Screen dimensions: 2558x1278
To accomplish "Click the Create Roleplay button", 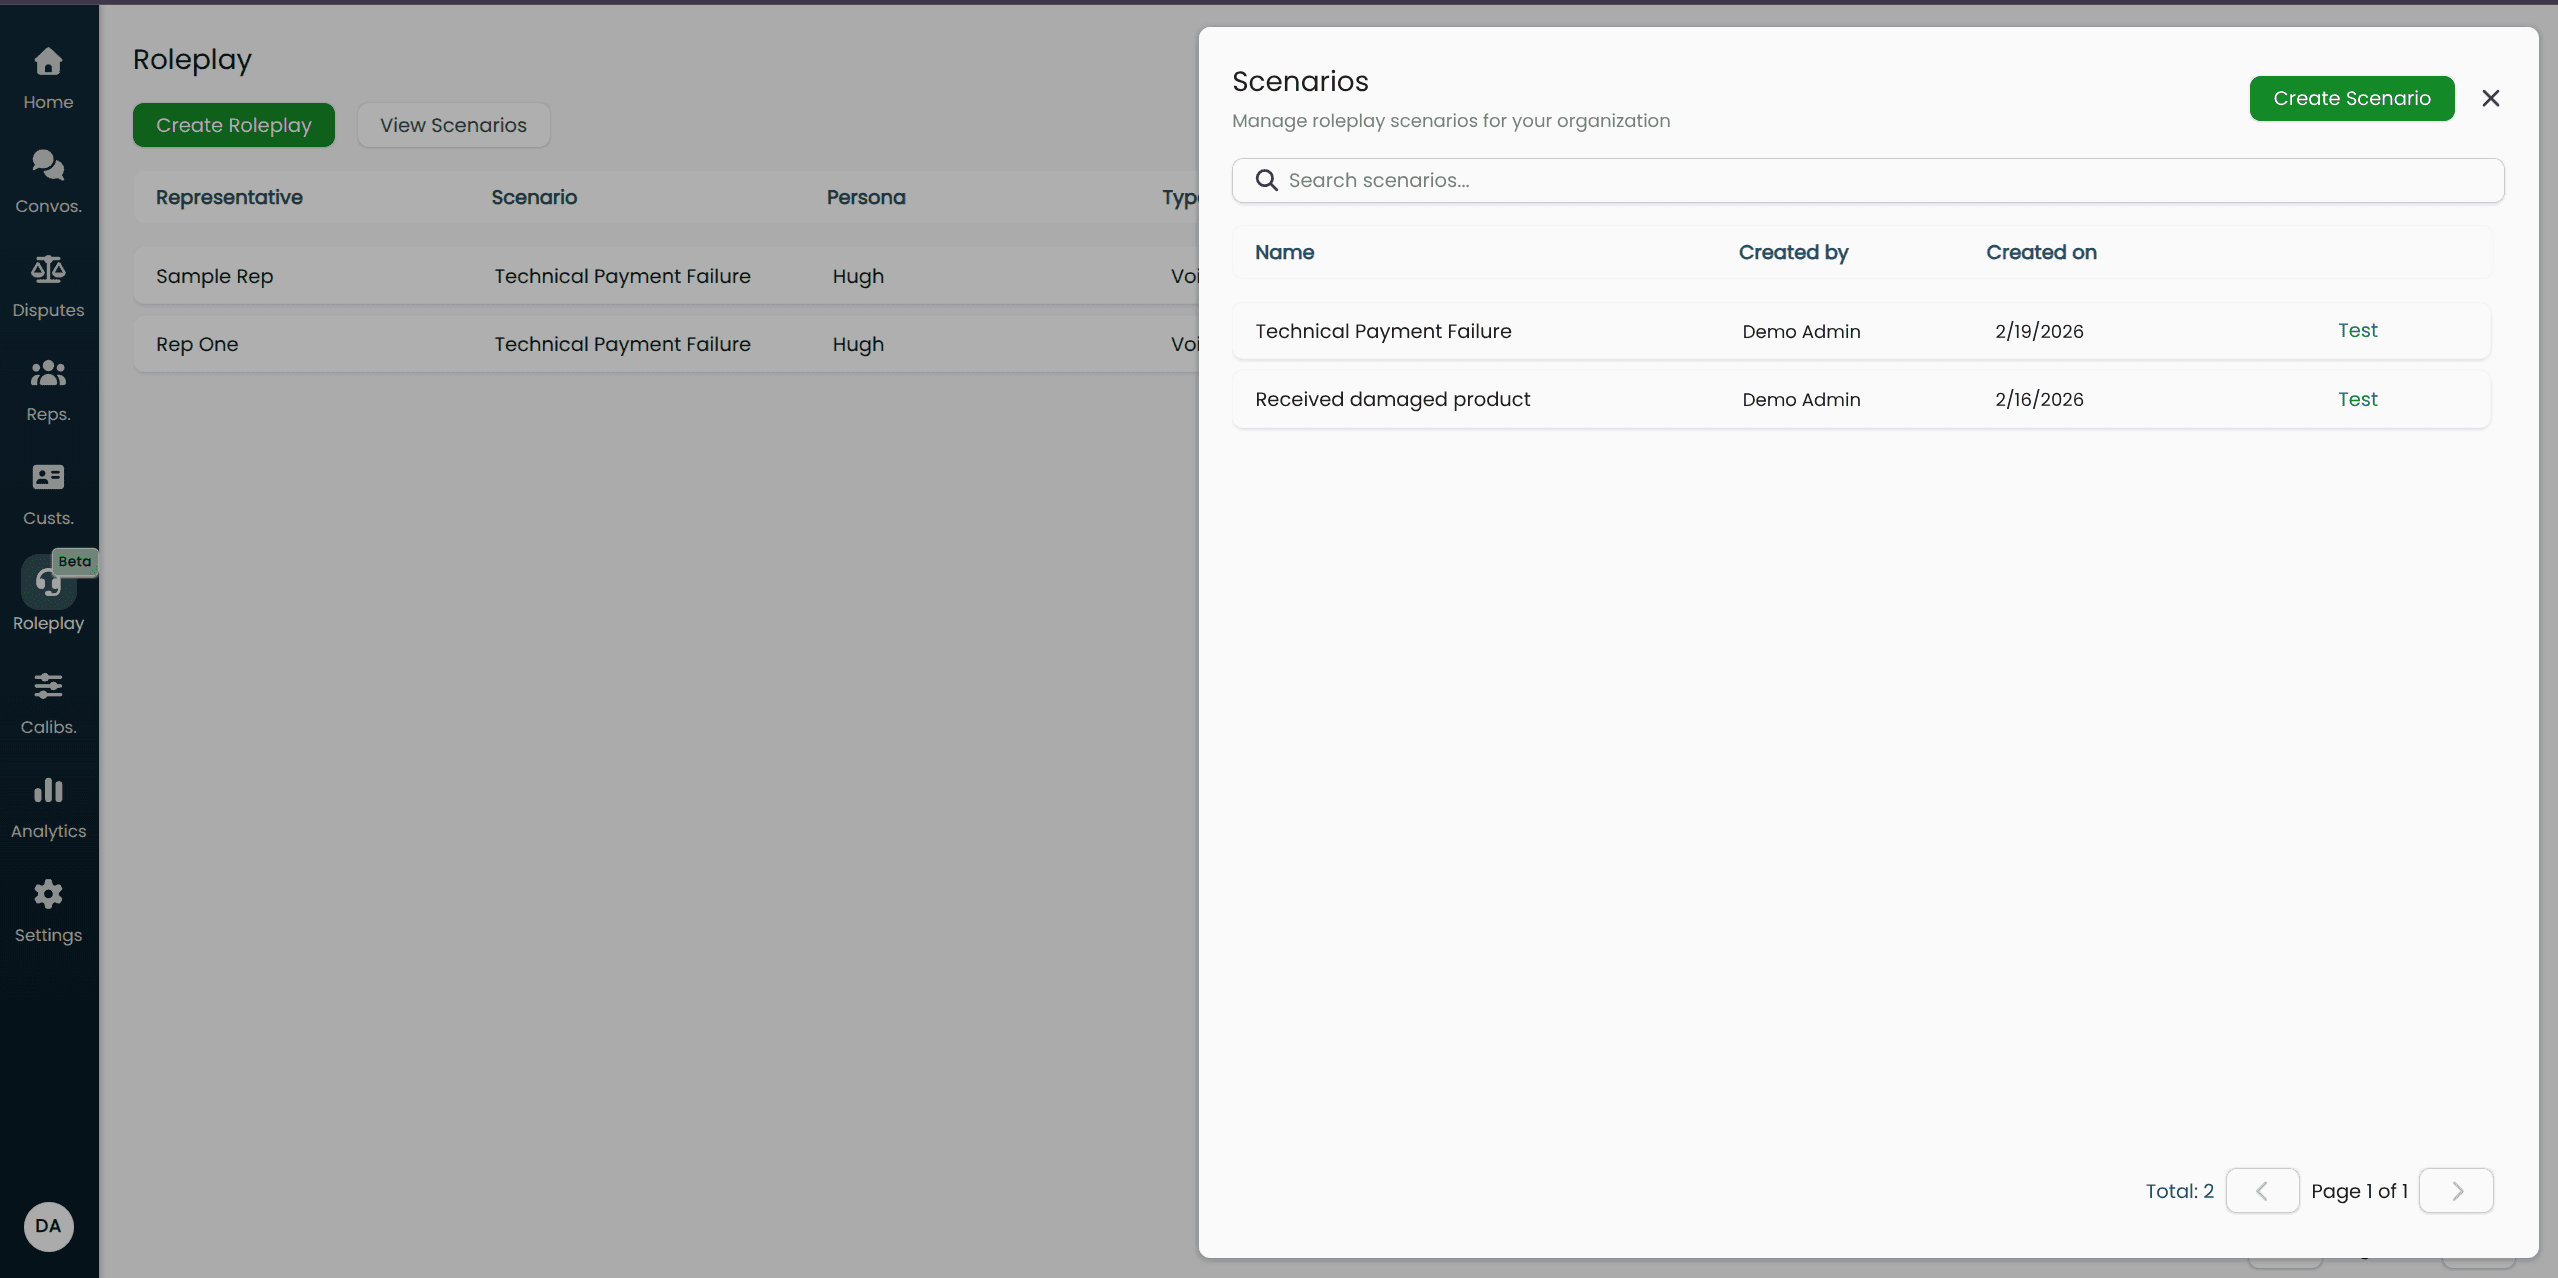I will pyautogui.click(x=233, y=124).
